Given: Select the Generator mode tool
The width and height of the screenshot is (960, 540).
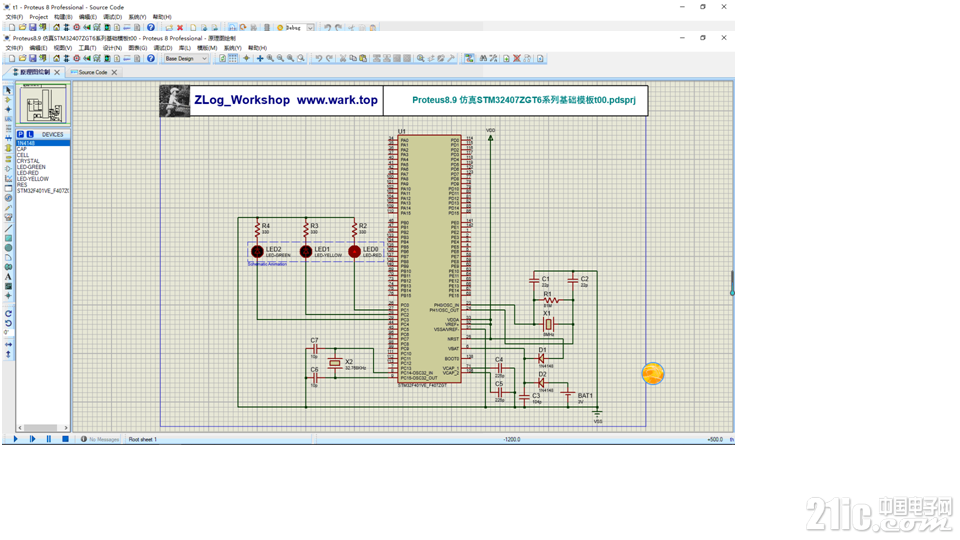Looking at the screenshot, I should (8, 198).
